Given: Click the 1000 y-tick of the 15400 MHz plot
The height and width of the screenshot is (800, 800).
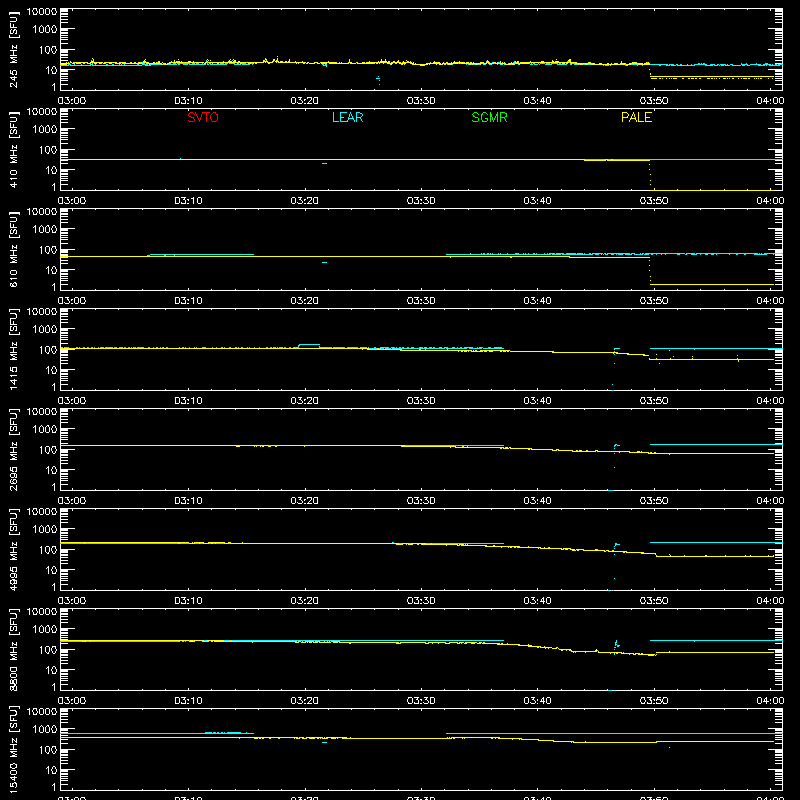Looking at the screenshot, I should point(44,730).
